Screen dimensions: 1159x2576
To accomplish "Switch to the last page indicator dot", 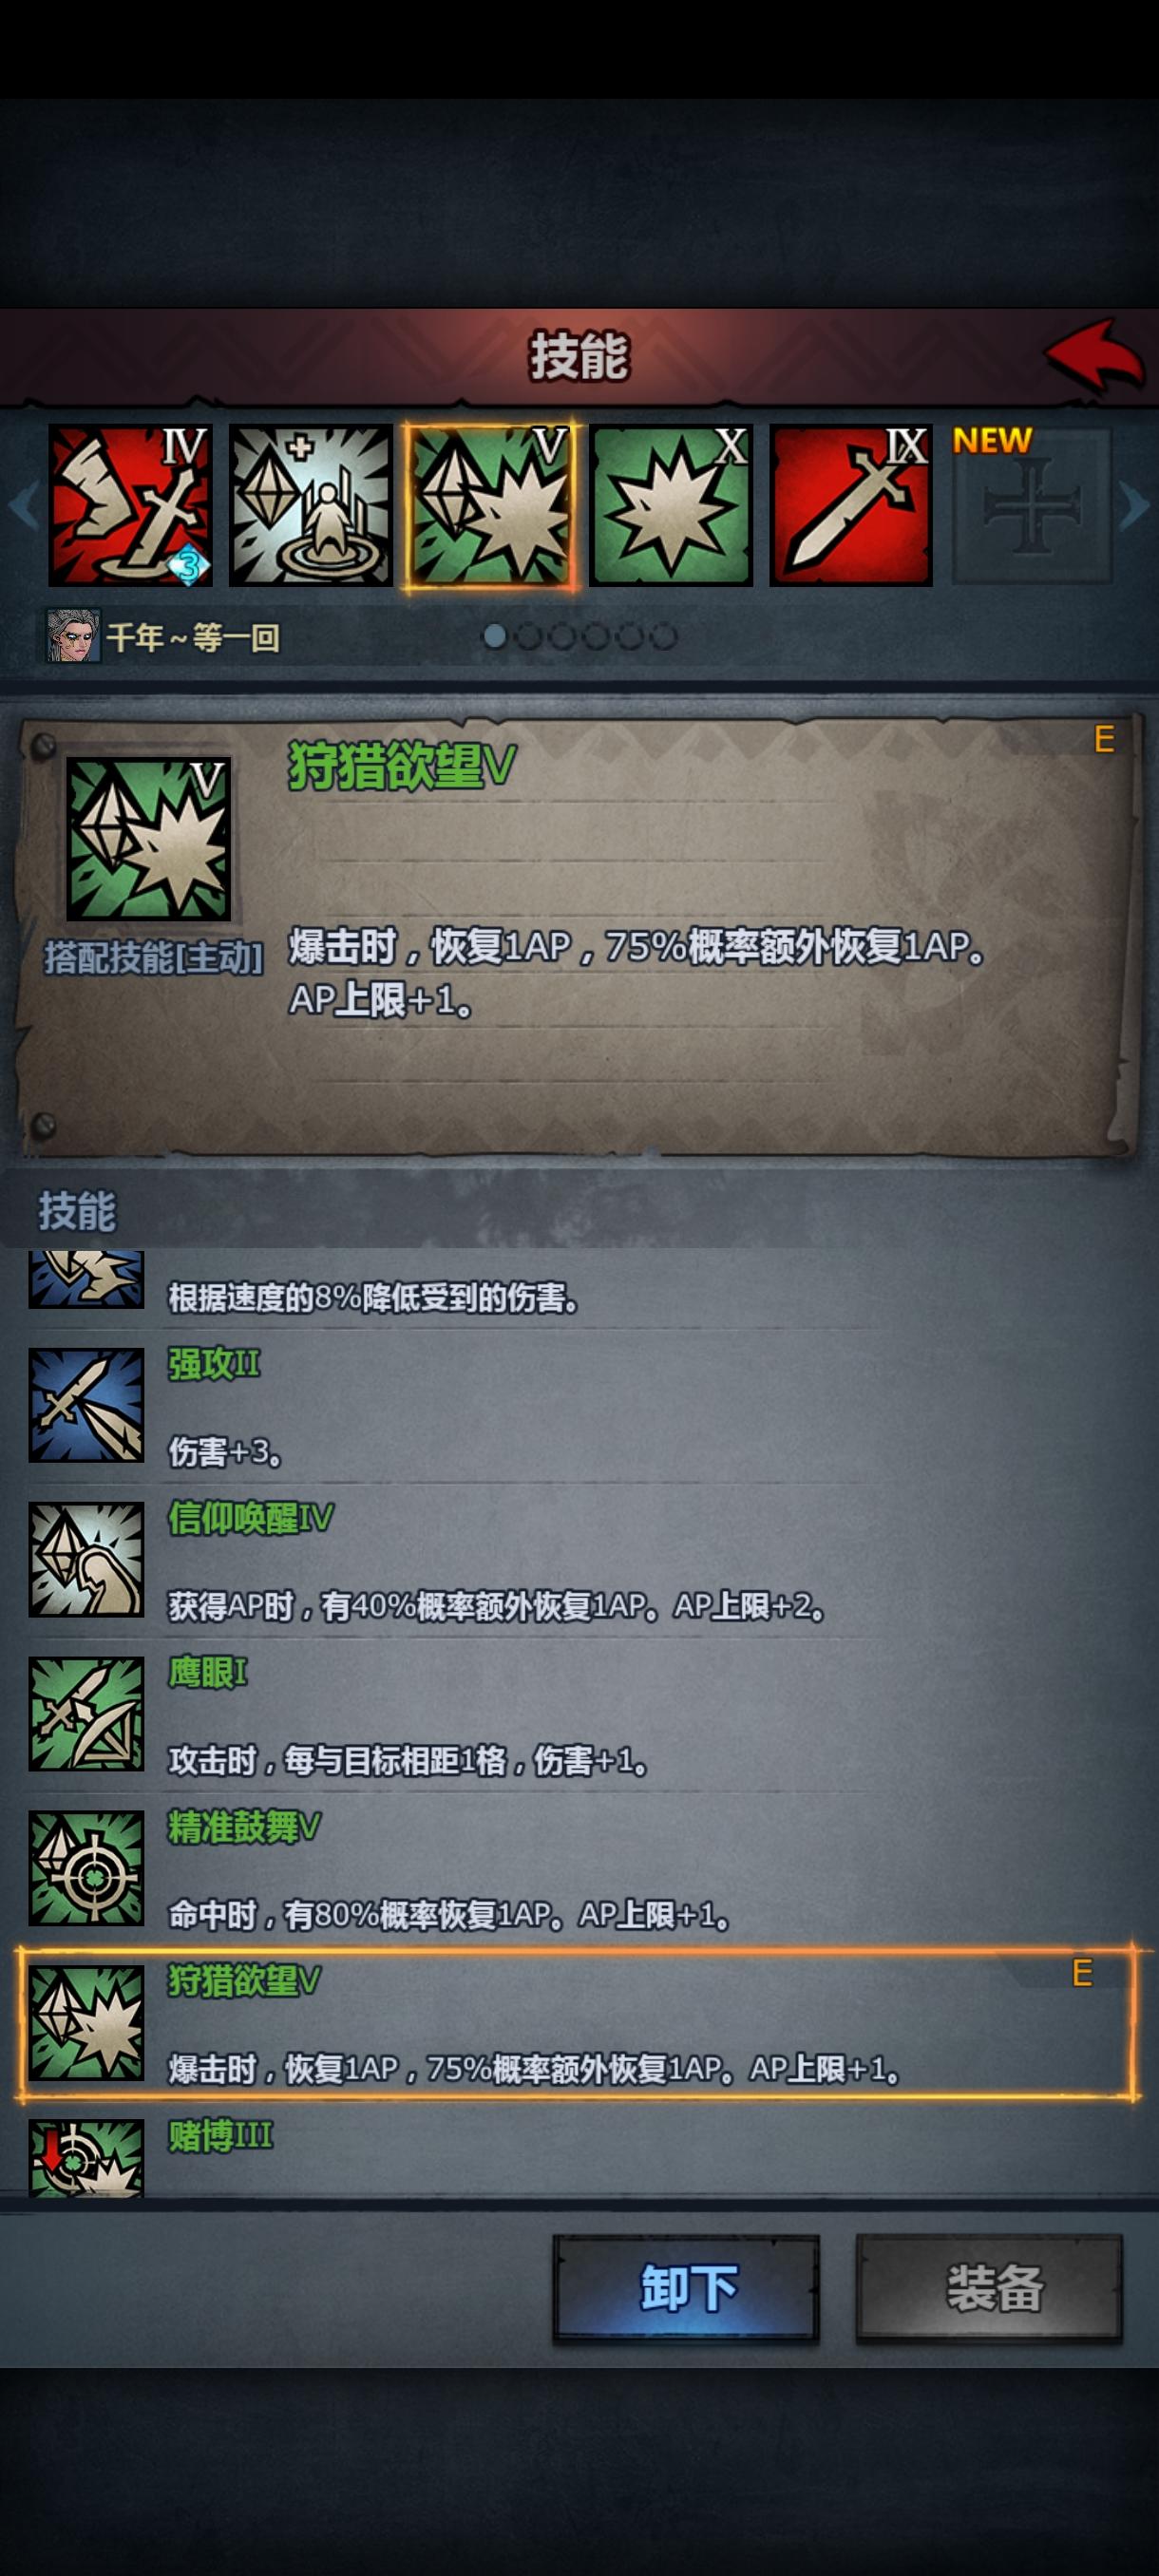I will coord(663,636).
